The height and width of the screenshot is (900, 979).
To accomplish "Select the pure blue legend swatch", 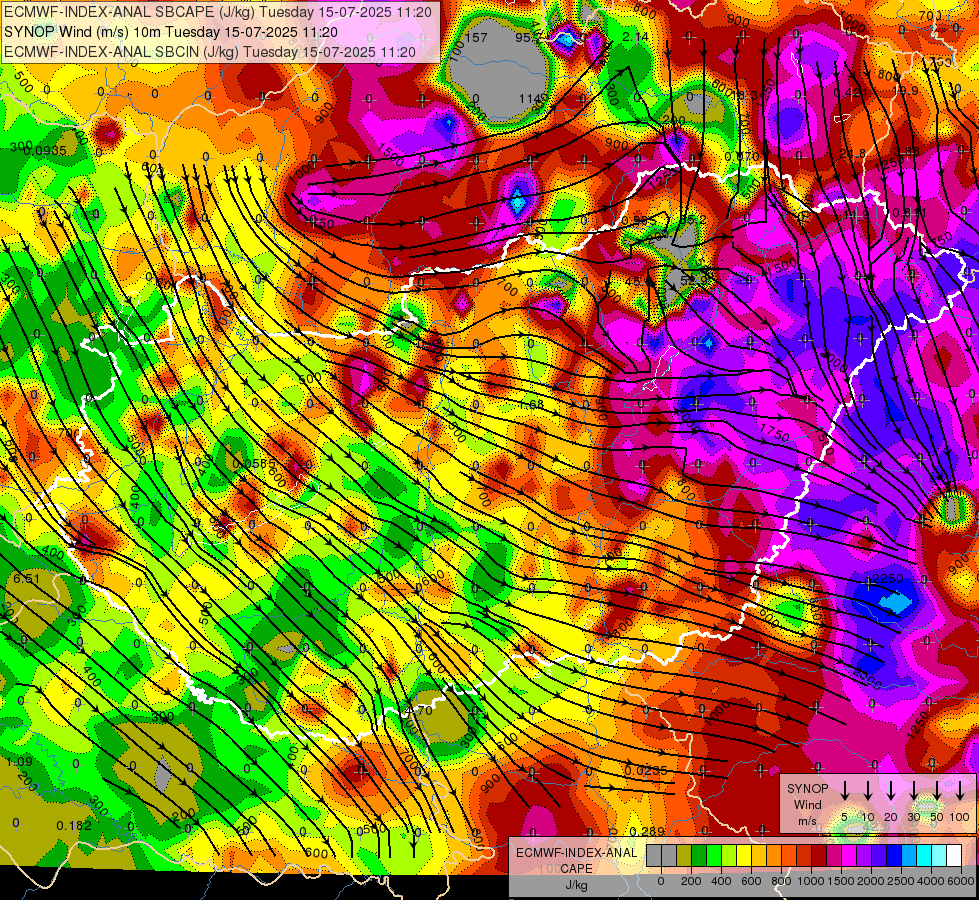I will click(893, 856).
